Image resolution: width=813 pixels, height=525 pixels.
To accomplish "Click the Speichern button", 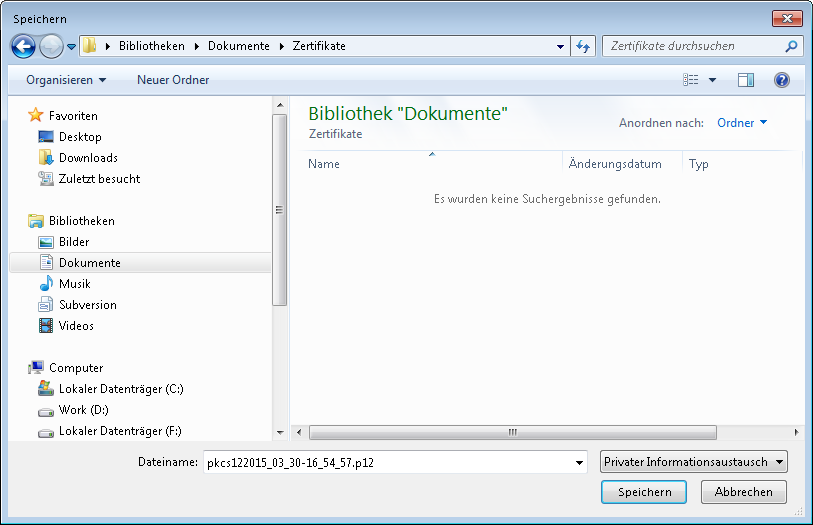I will pos(643,492).
